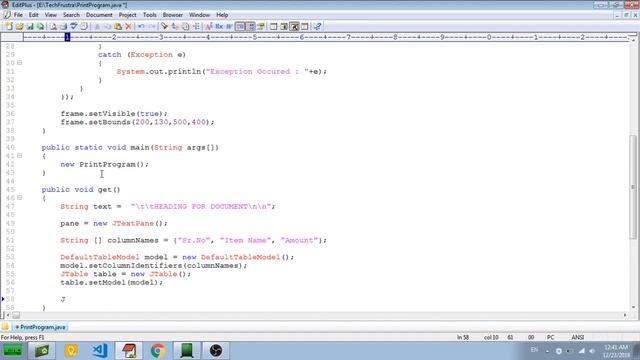Click the 'ln 58' status bar entry
This screenshot has width=640, height=360.
coord(463,338)
